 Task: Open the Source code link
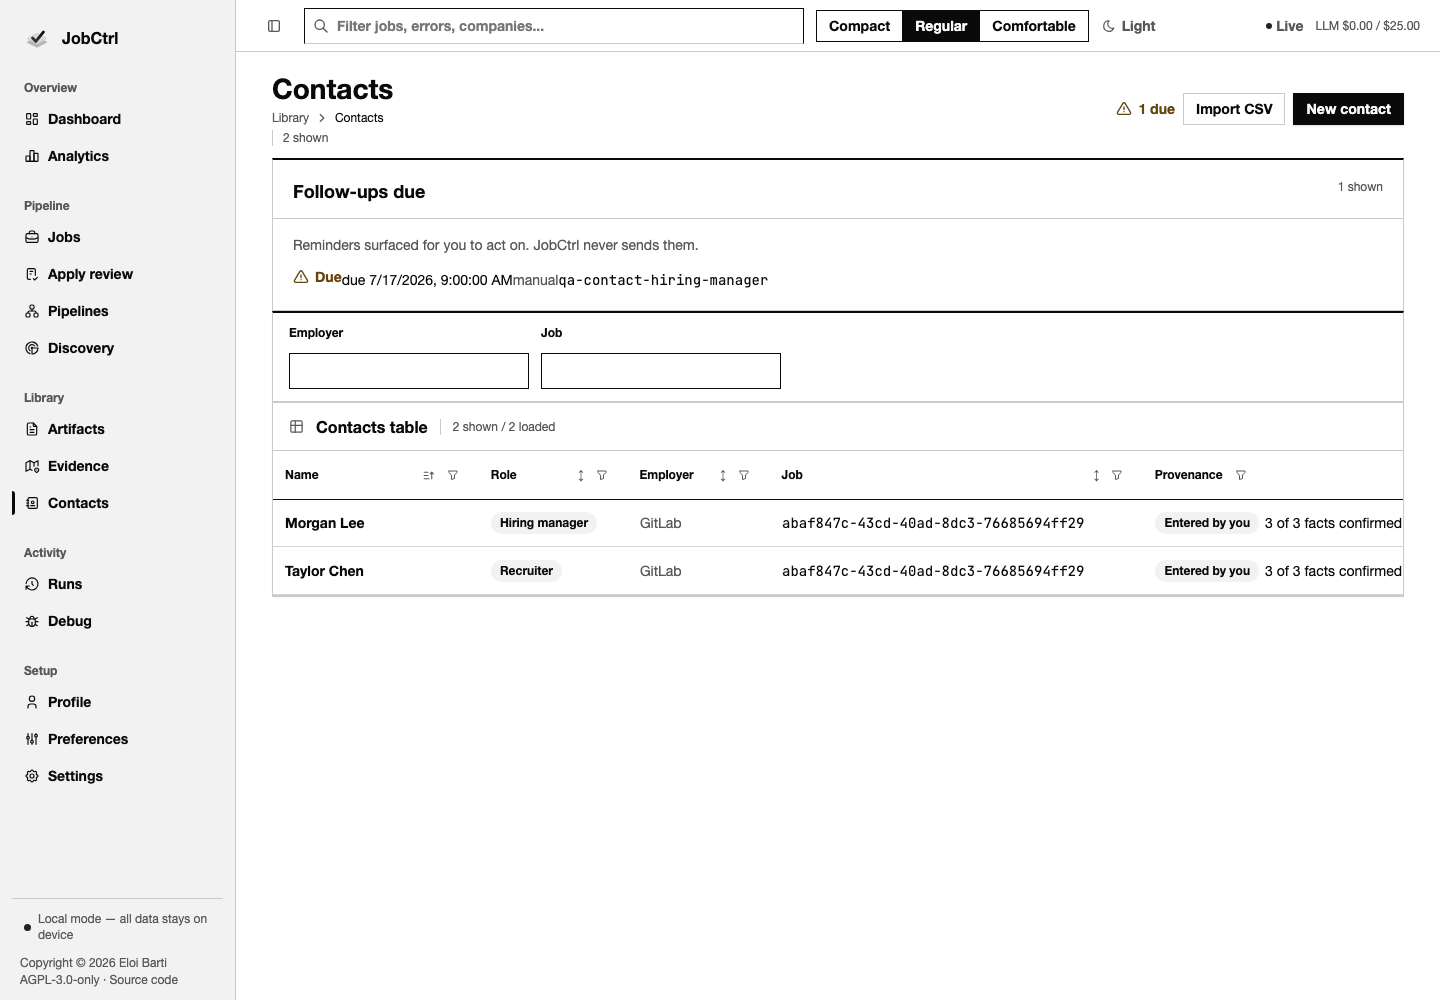point(143,980)
